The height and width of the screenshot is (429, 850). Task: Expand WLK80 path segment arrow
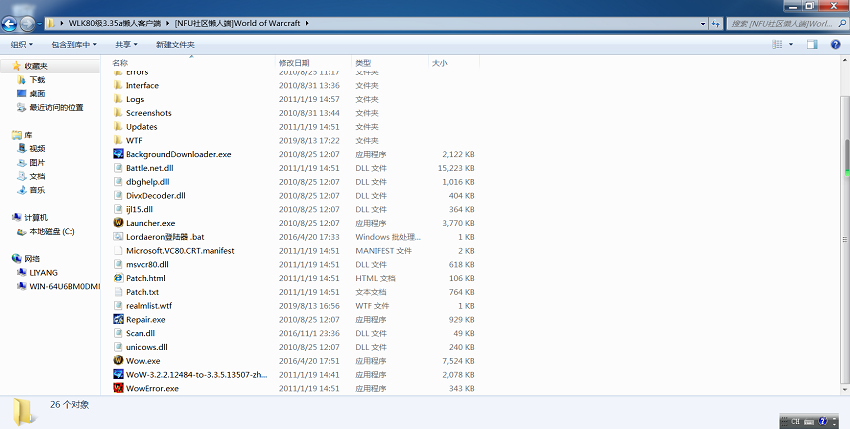(168, 23)
